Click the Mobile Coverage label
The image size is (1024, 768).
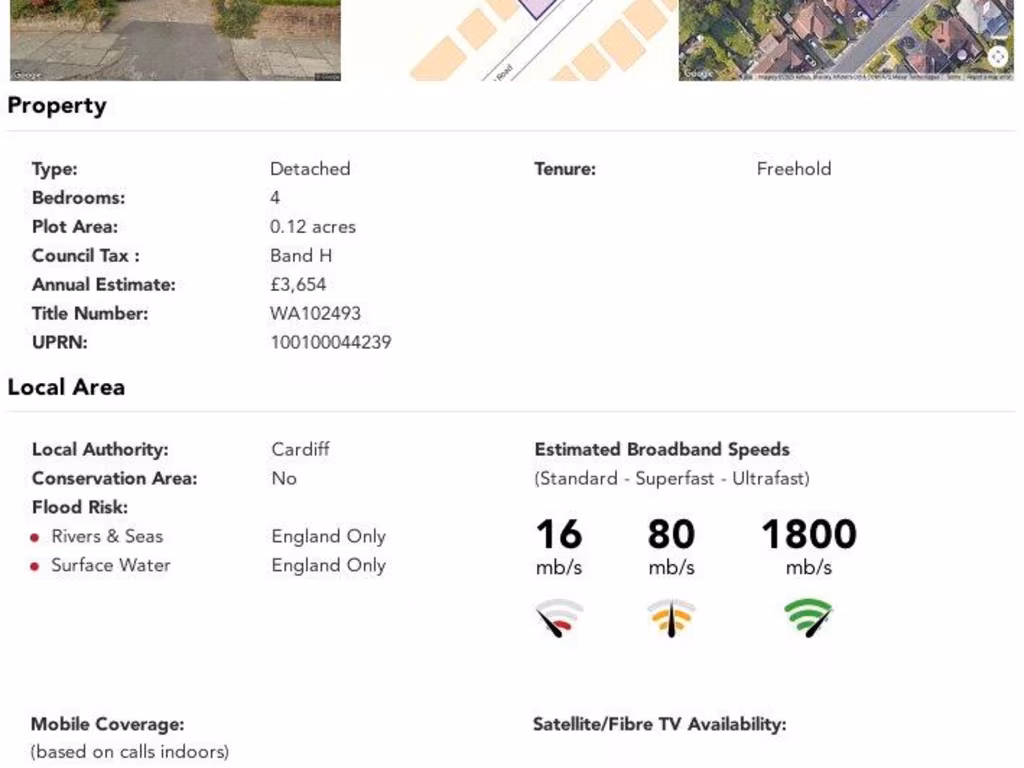pyautogui.click(x=108, y=724)
